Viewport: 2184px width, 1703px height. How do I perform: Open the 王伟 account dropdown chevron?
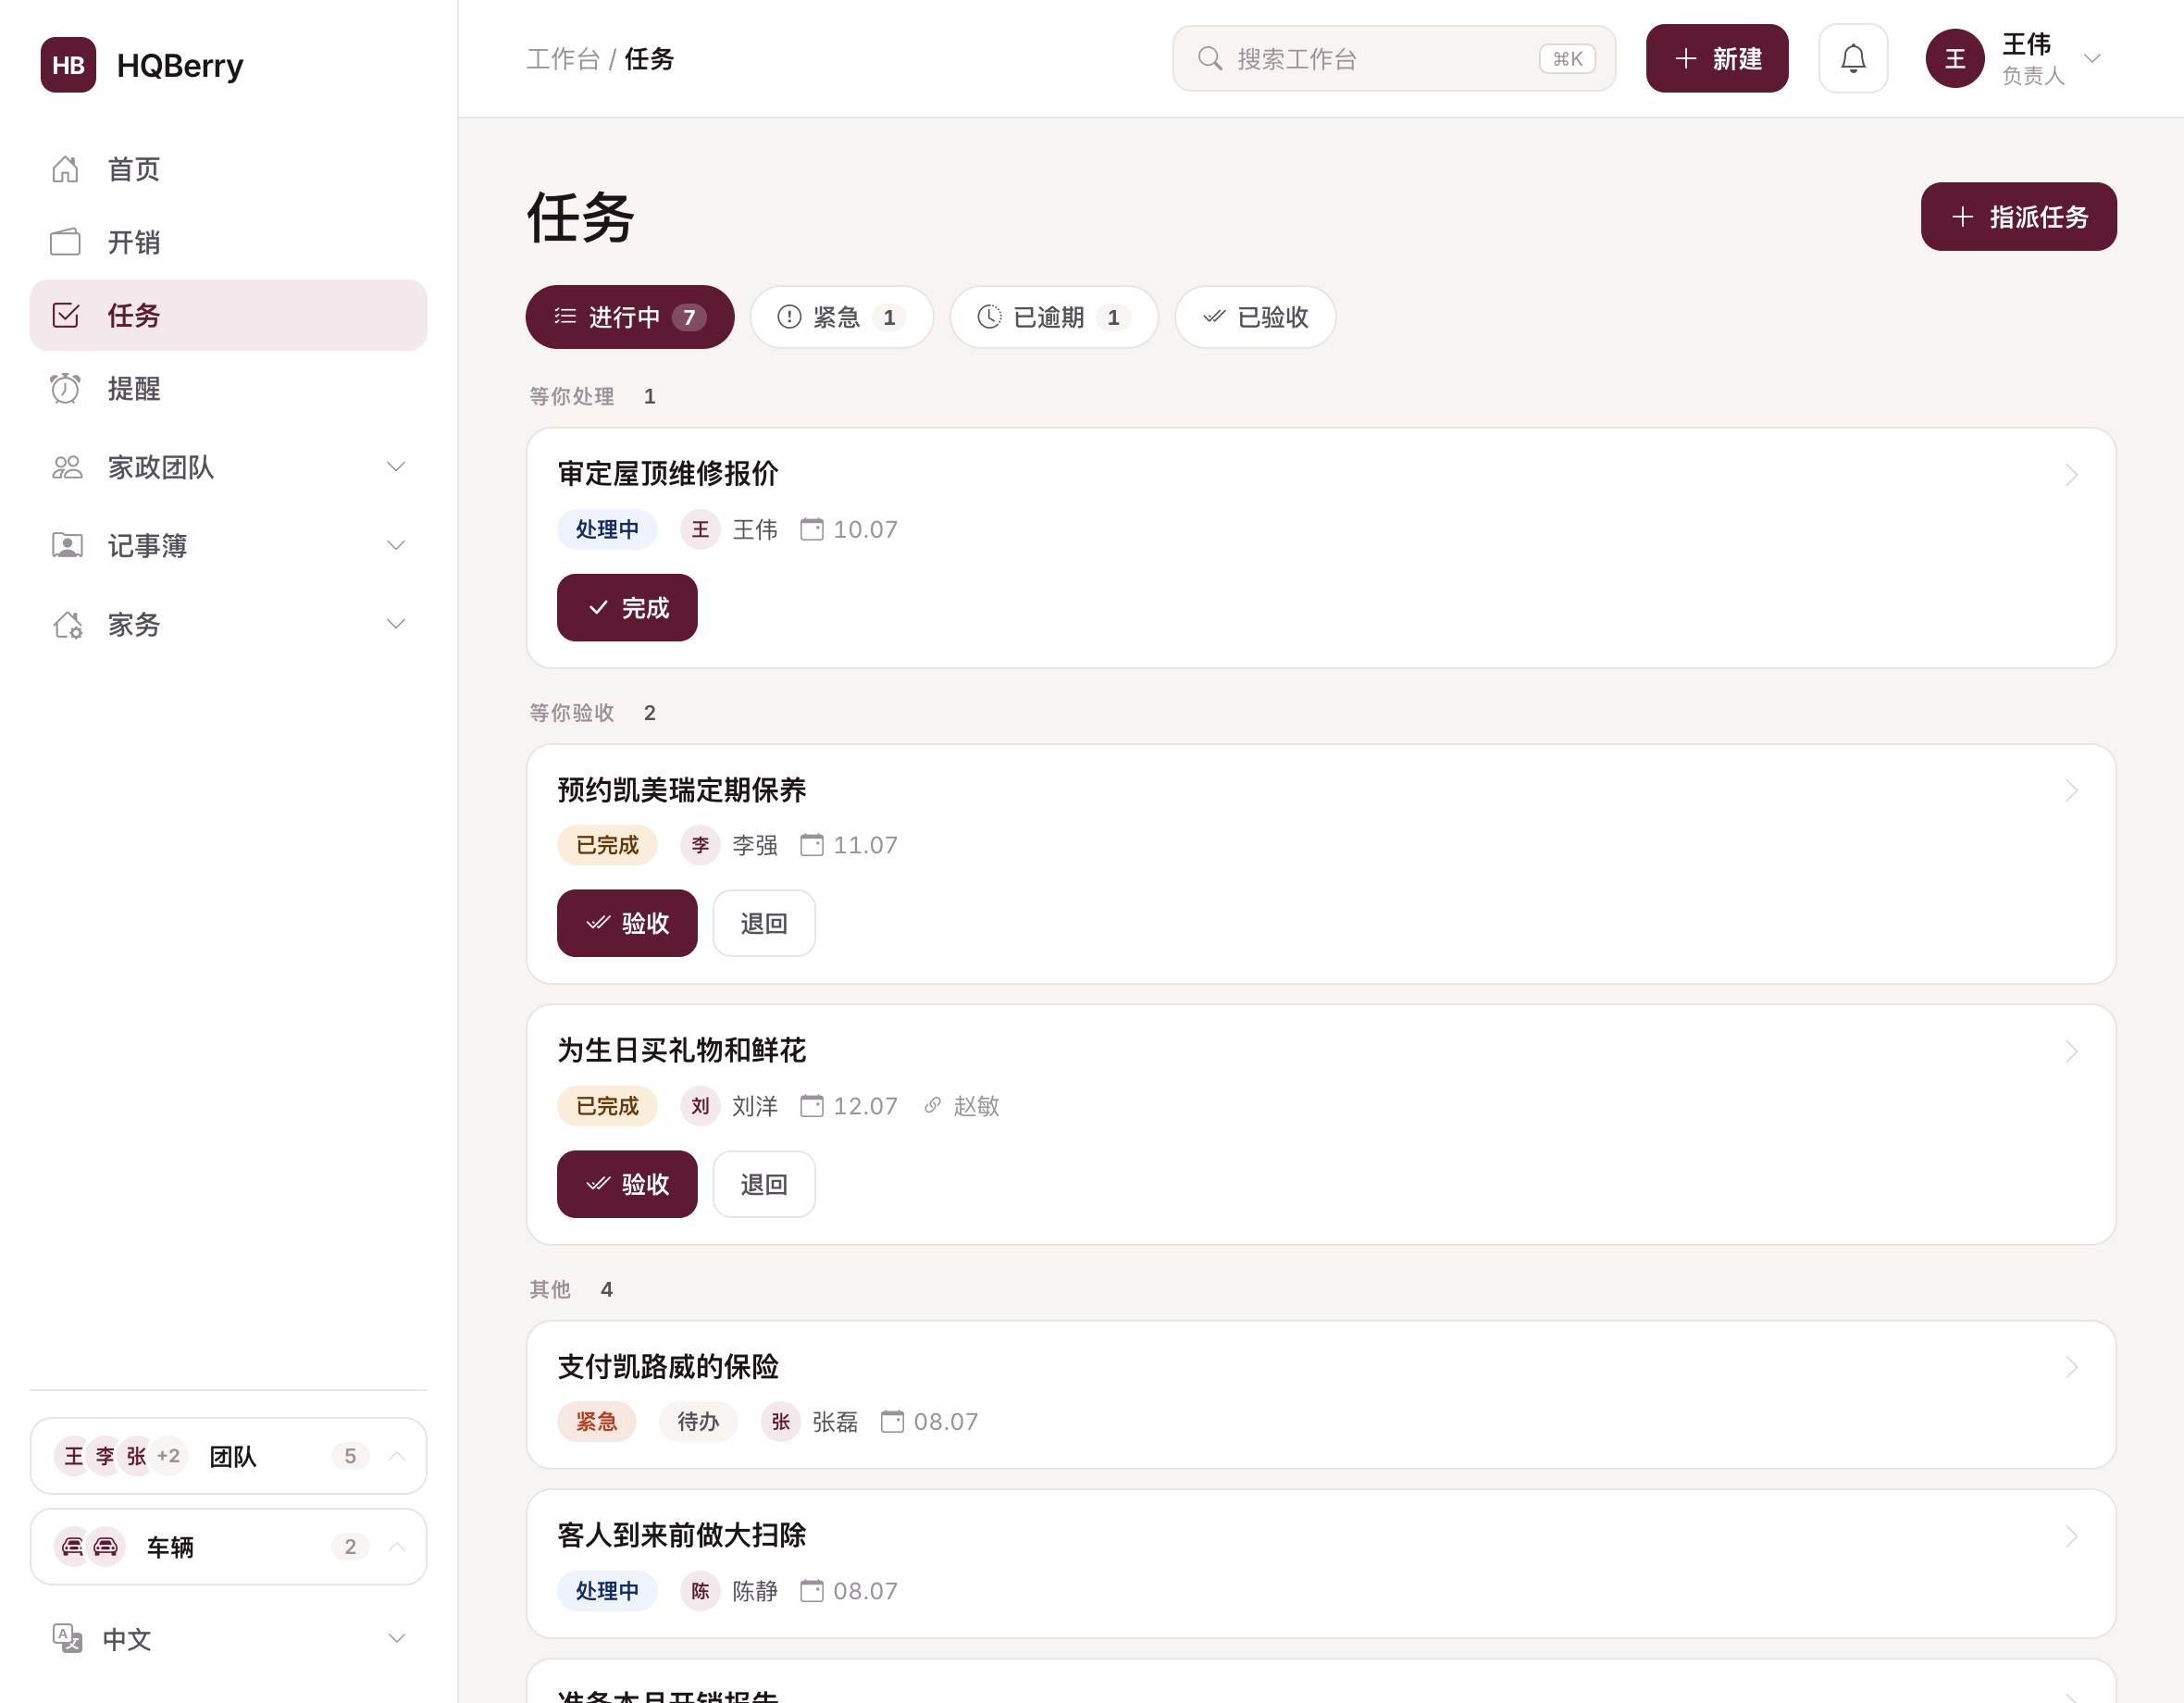(2092, 59)
